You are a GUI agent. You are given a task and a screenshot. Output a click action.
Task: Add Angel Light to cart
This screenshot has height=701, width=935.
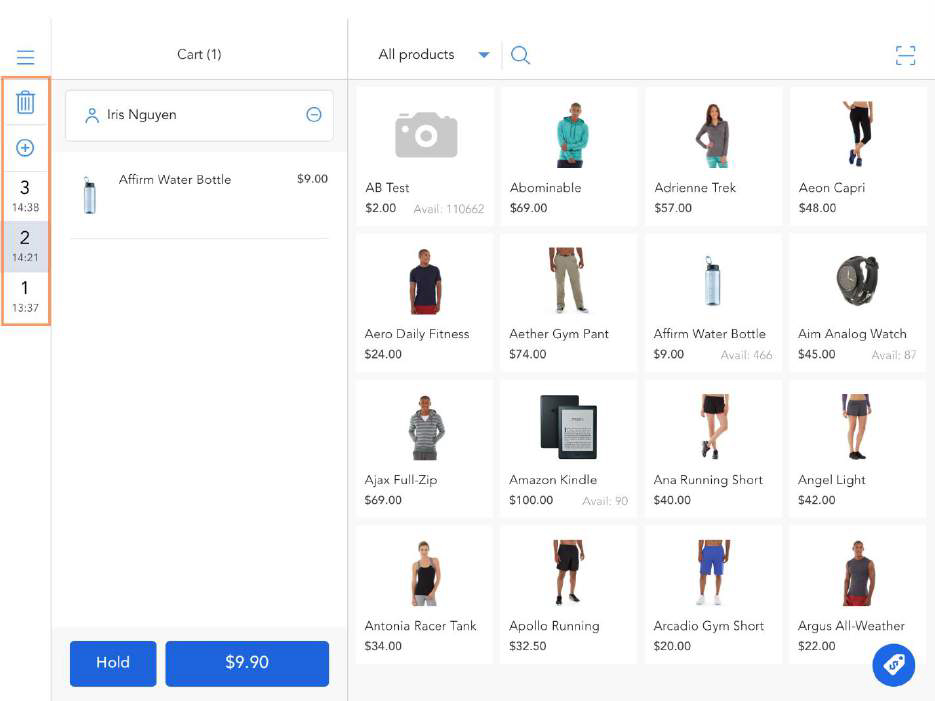[858, 449]
